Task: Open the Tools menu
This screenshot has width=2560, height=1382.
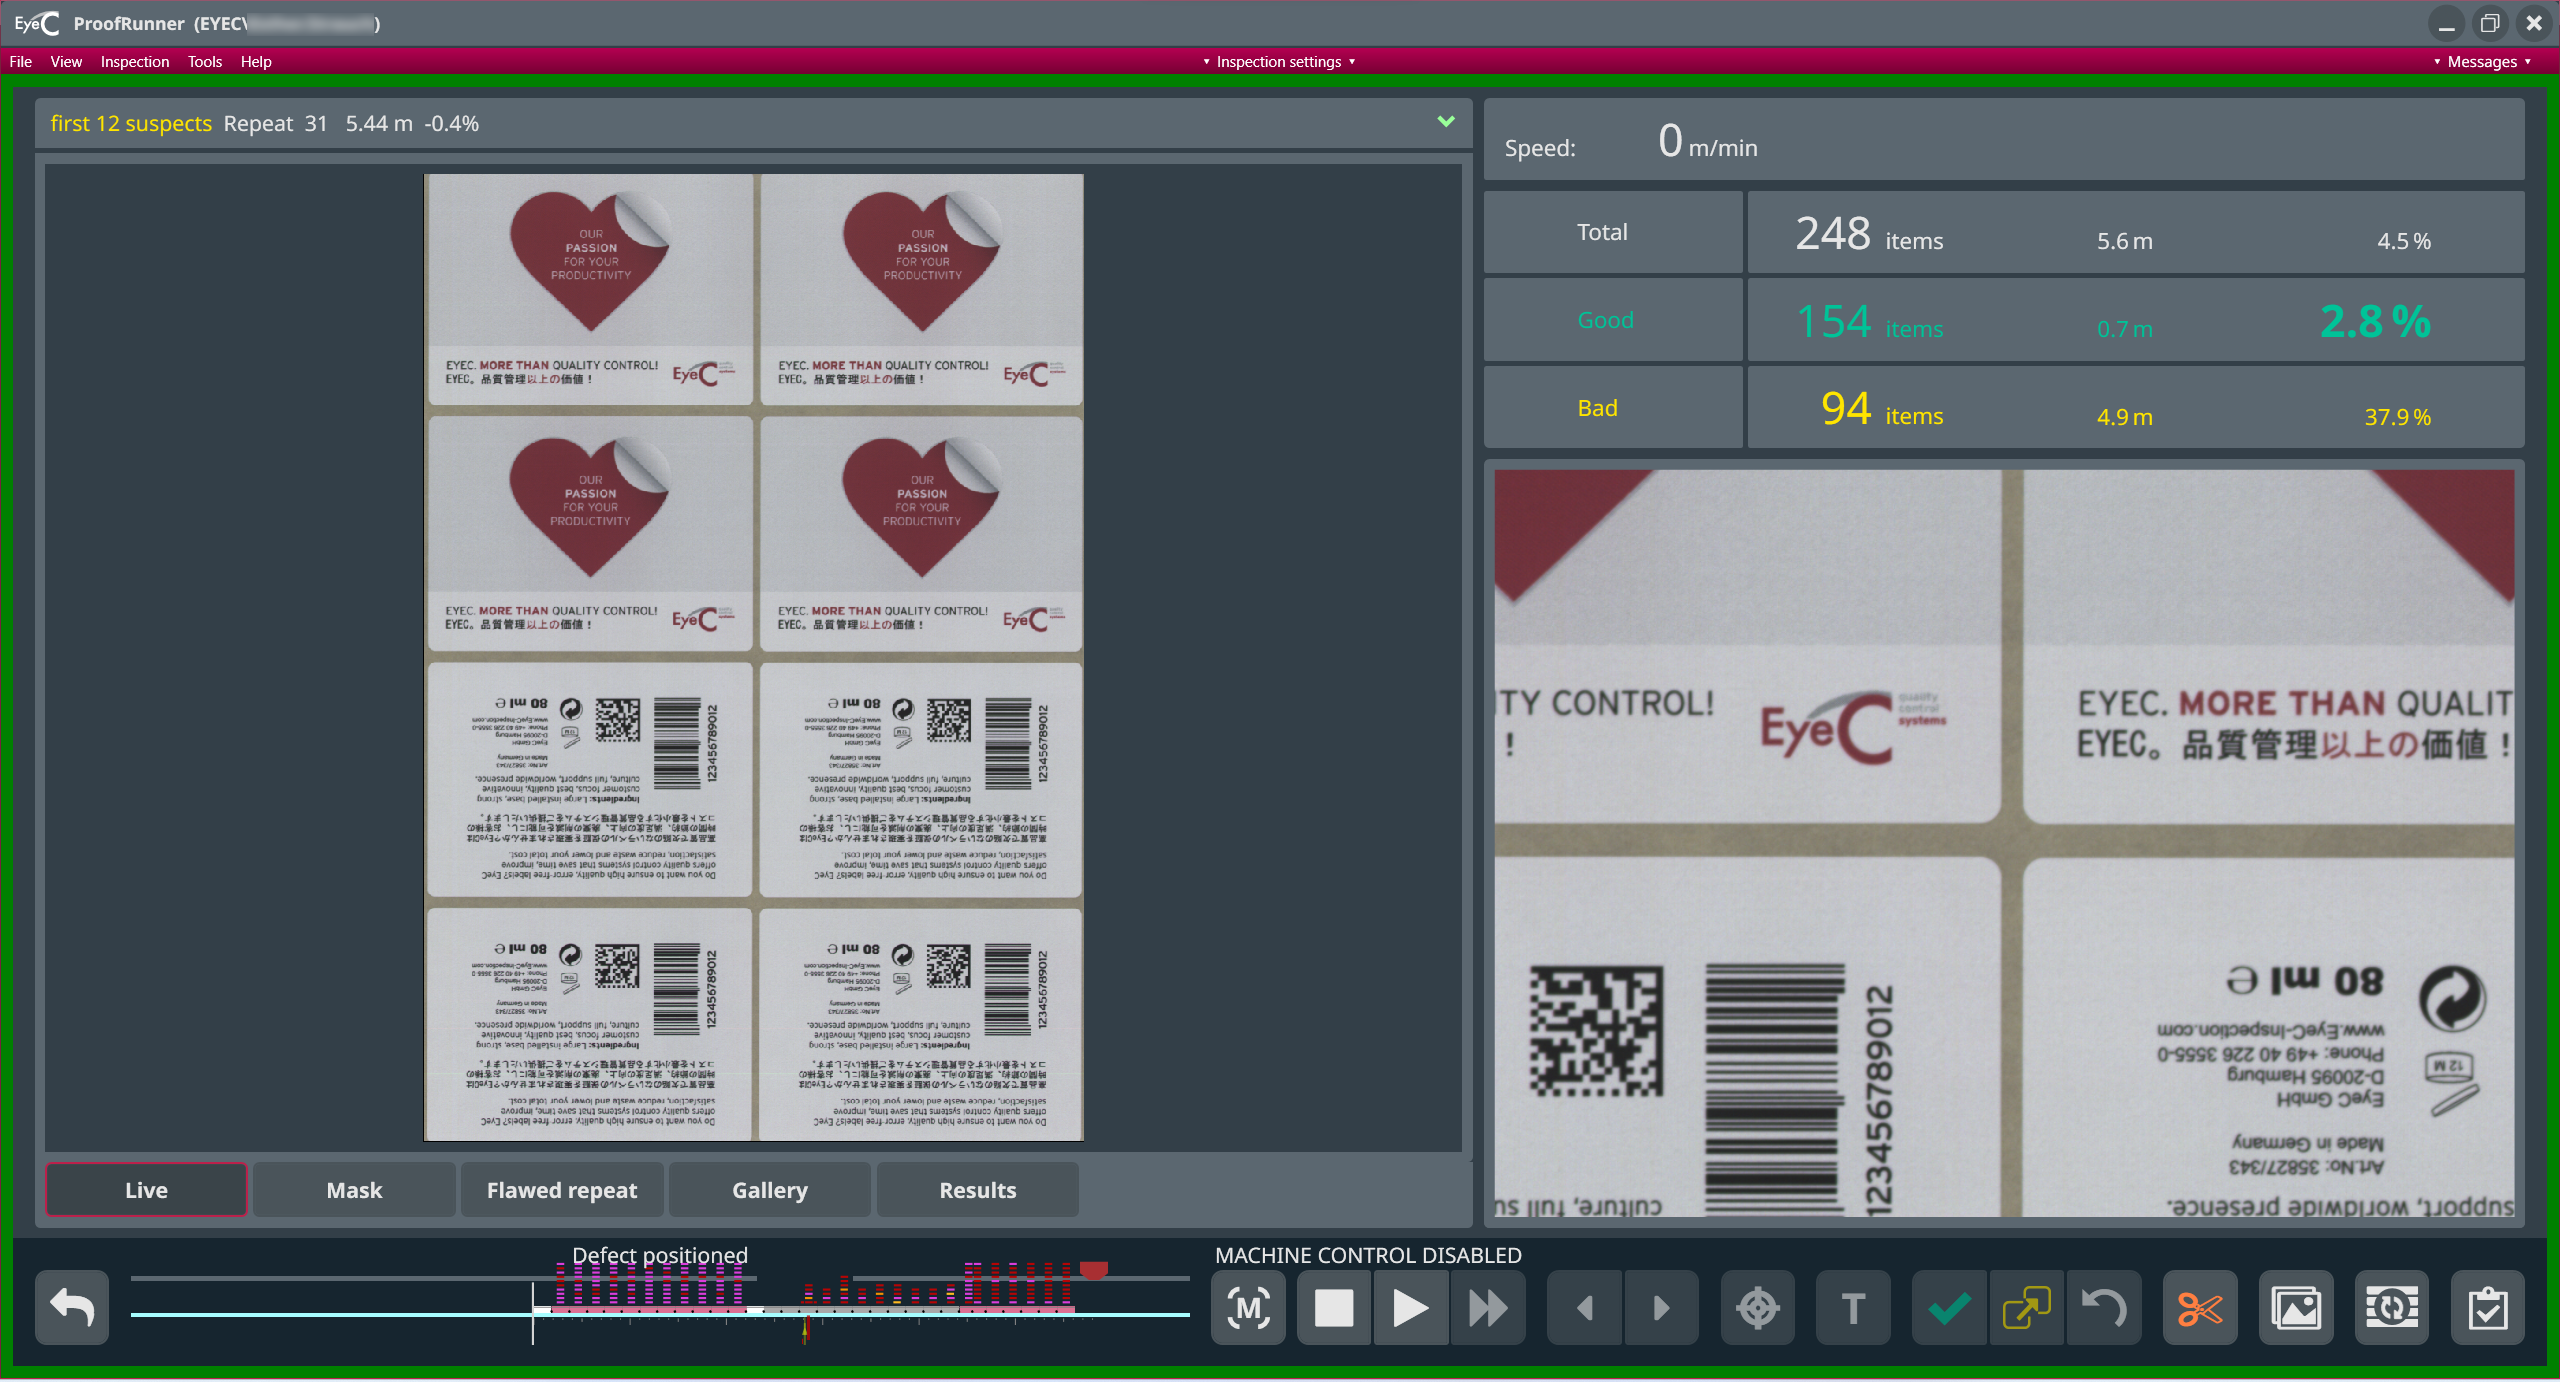Action: (205, 62)
